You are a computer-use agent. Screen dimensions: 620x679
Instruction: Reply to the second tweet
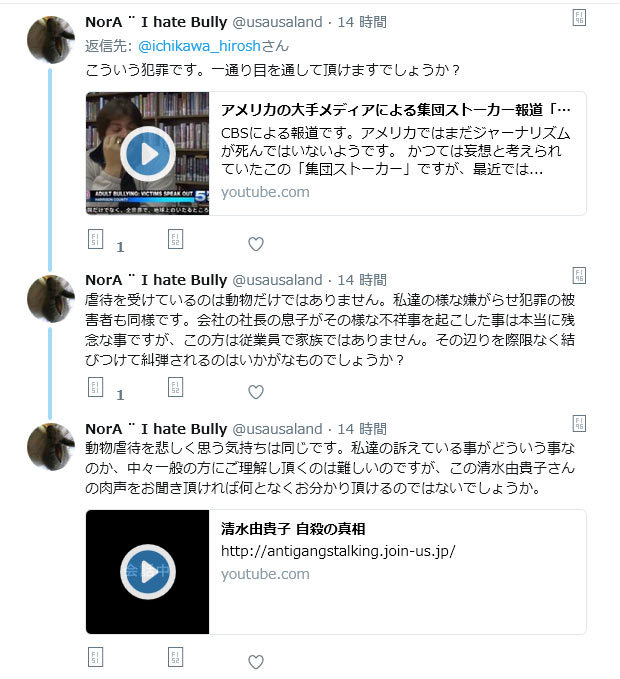click(95, 387)
